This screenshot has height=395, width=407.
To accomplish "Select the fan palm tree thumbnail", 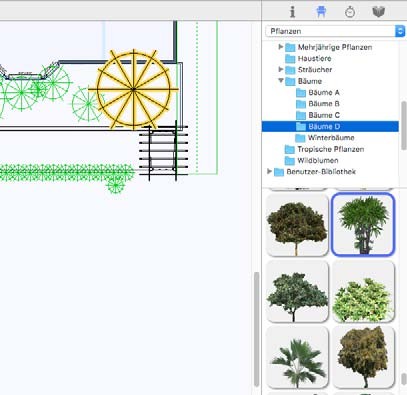I will click(x=297, y=357).
